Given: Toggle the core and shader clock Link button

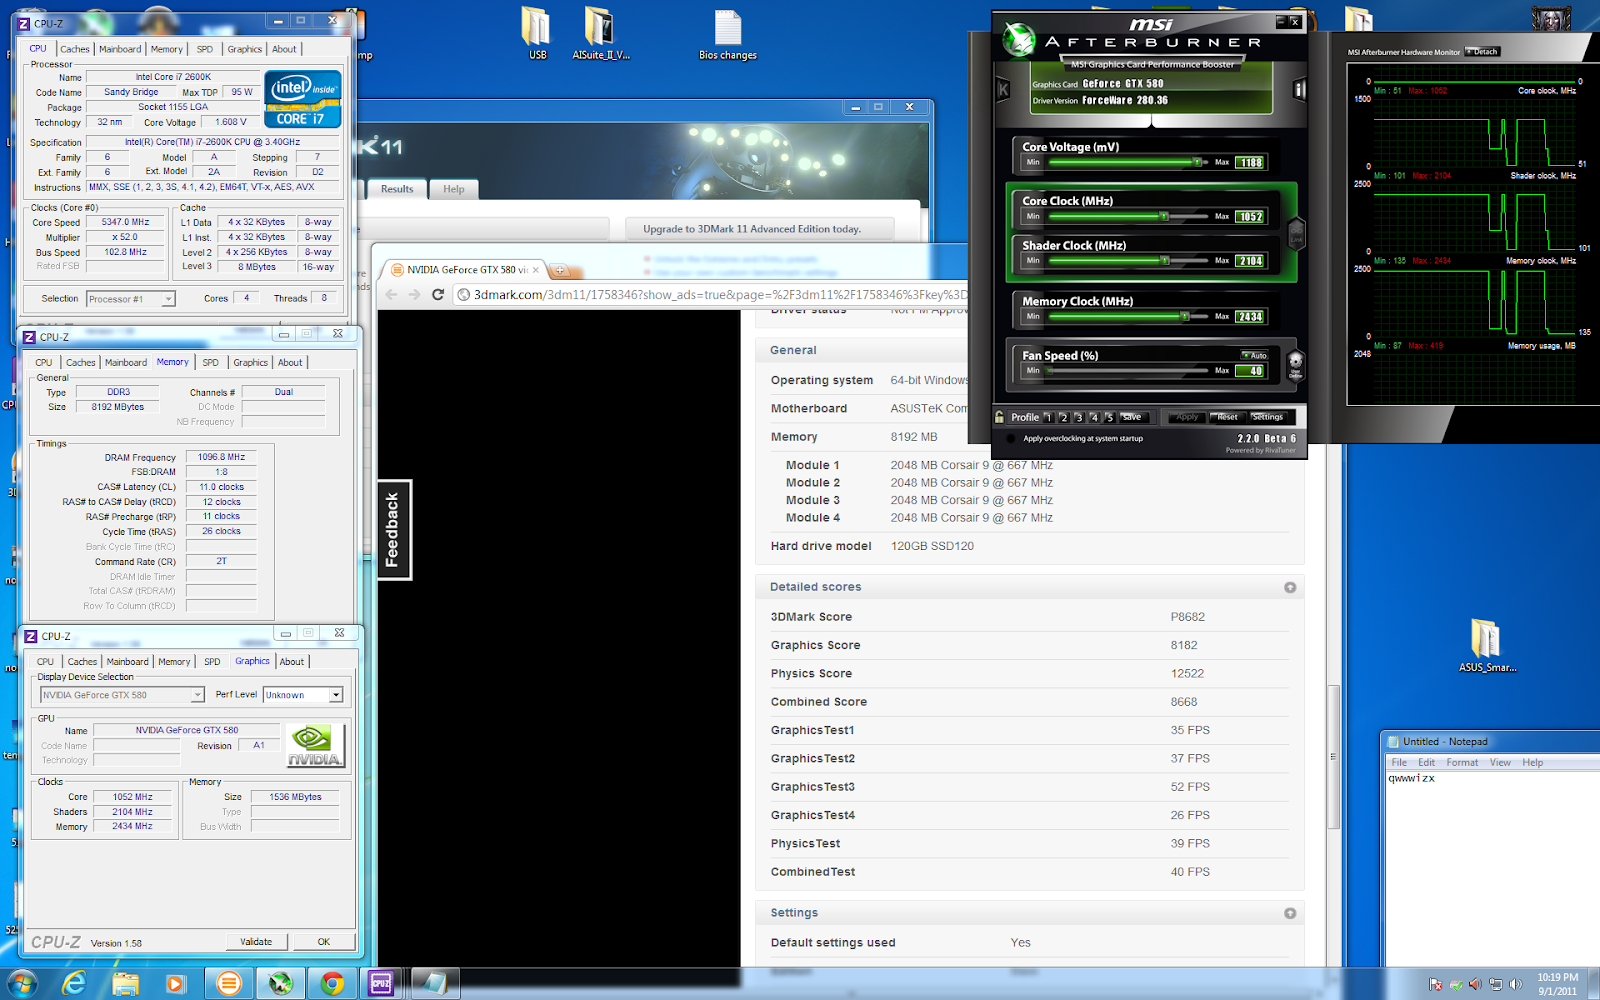Looking at the screenshot, I should (x=1296, y=233).
